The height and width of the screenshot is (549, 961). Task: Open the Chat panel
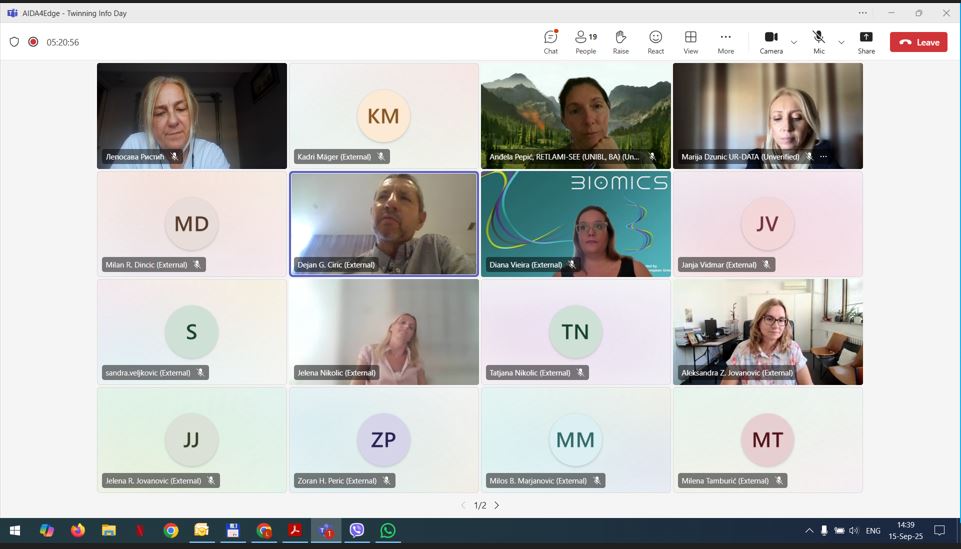click(550, 41)
